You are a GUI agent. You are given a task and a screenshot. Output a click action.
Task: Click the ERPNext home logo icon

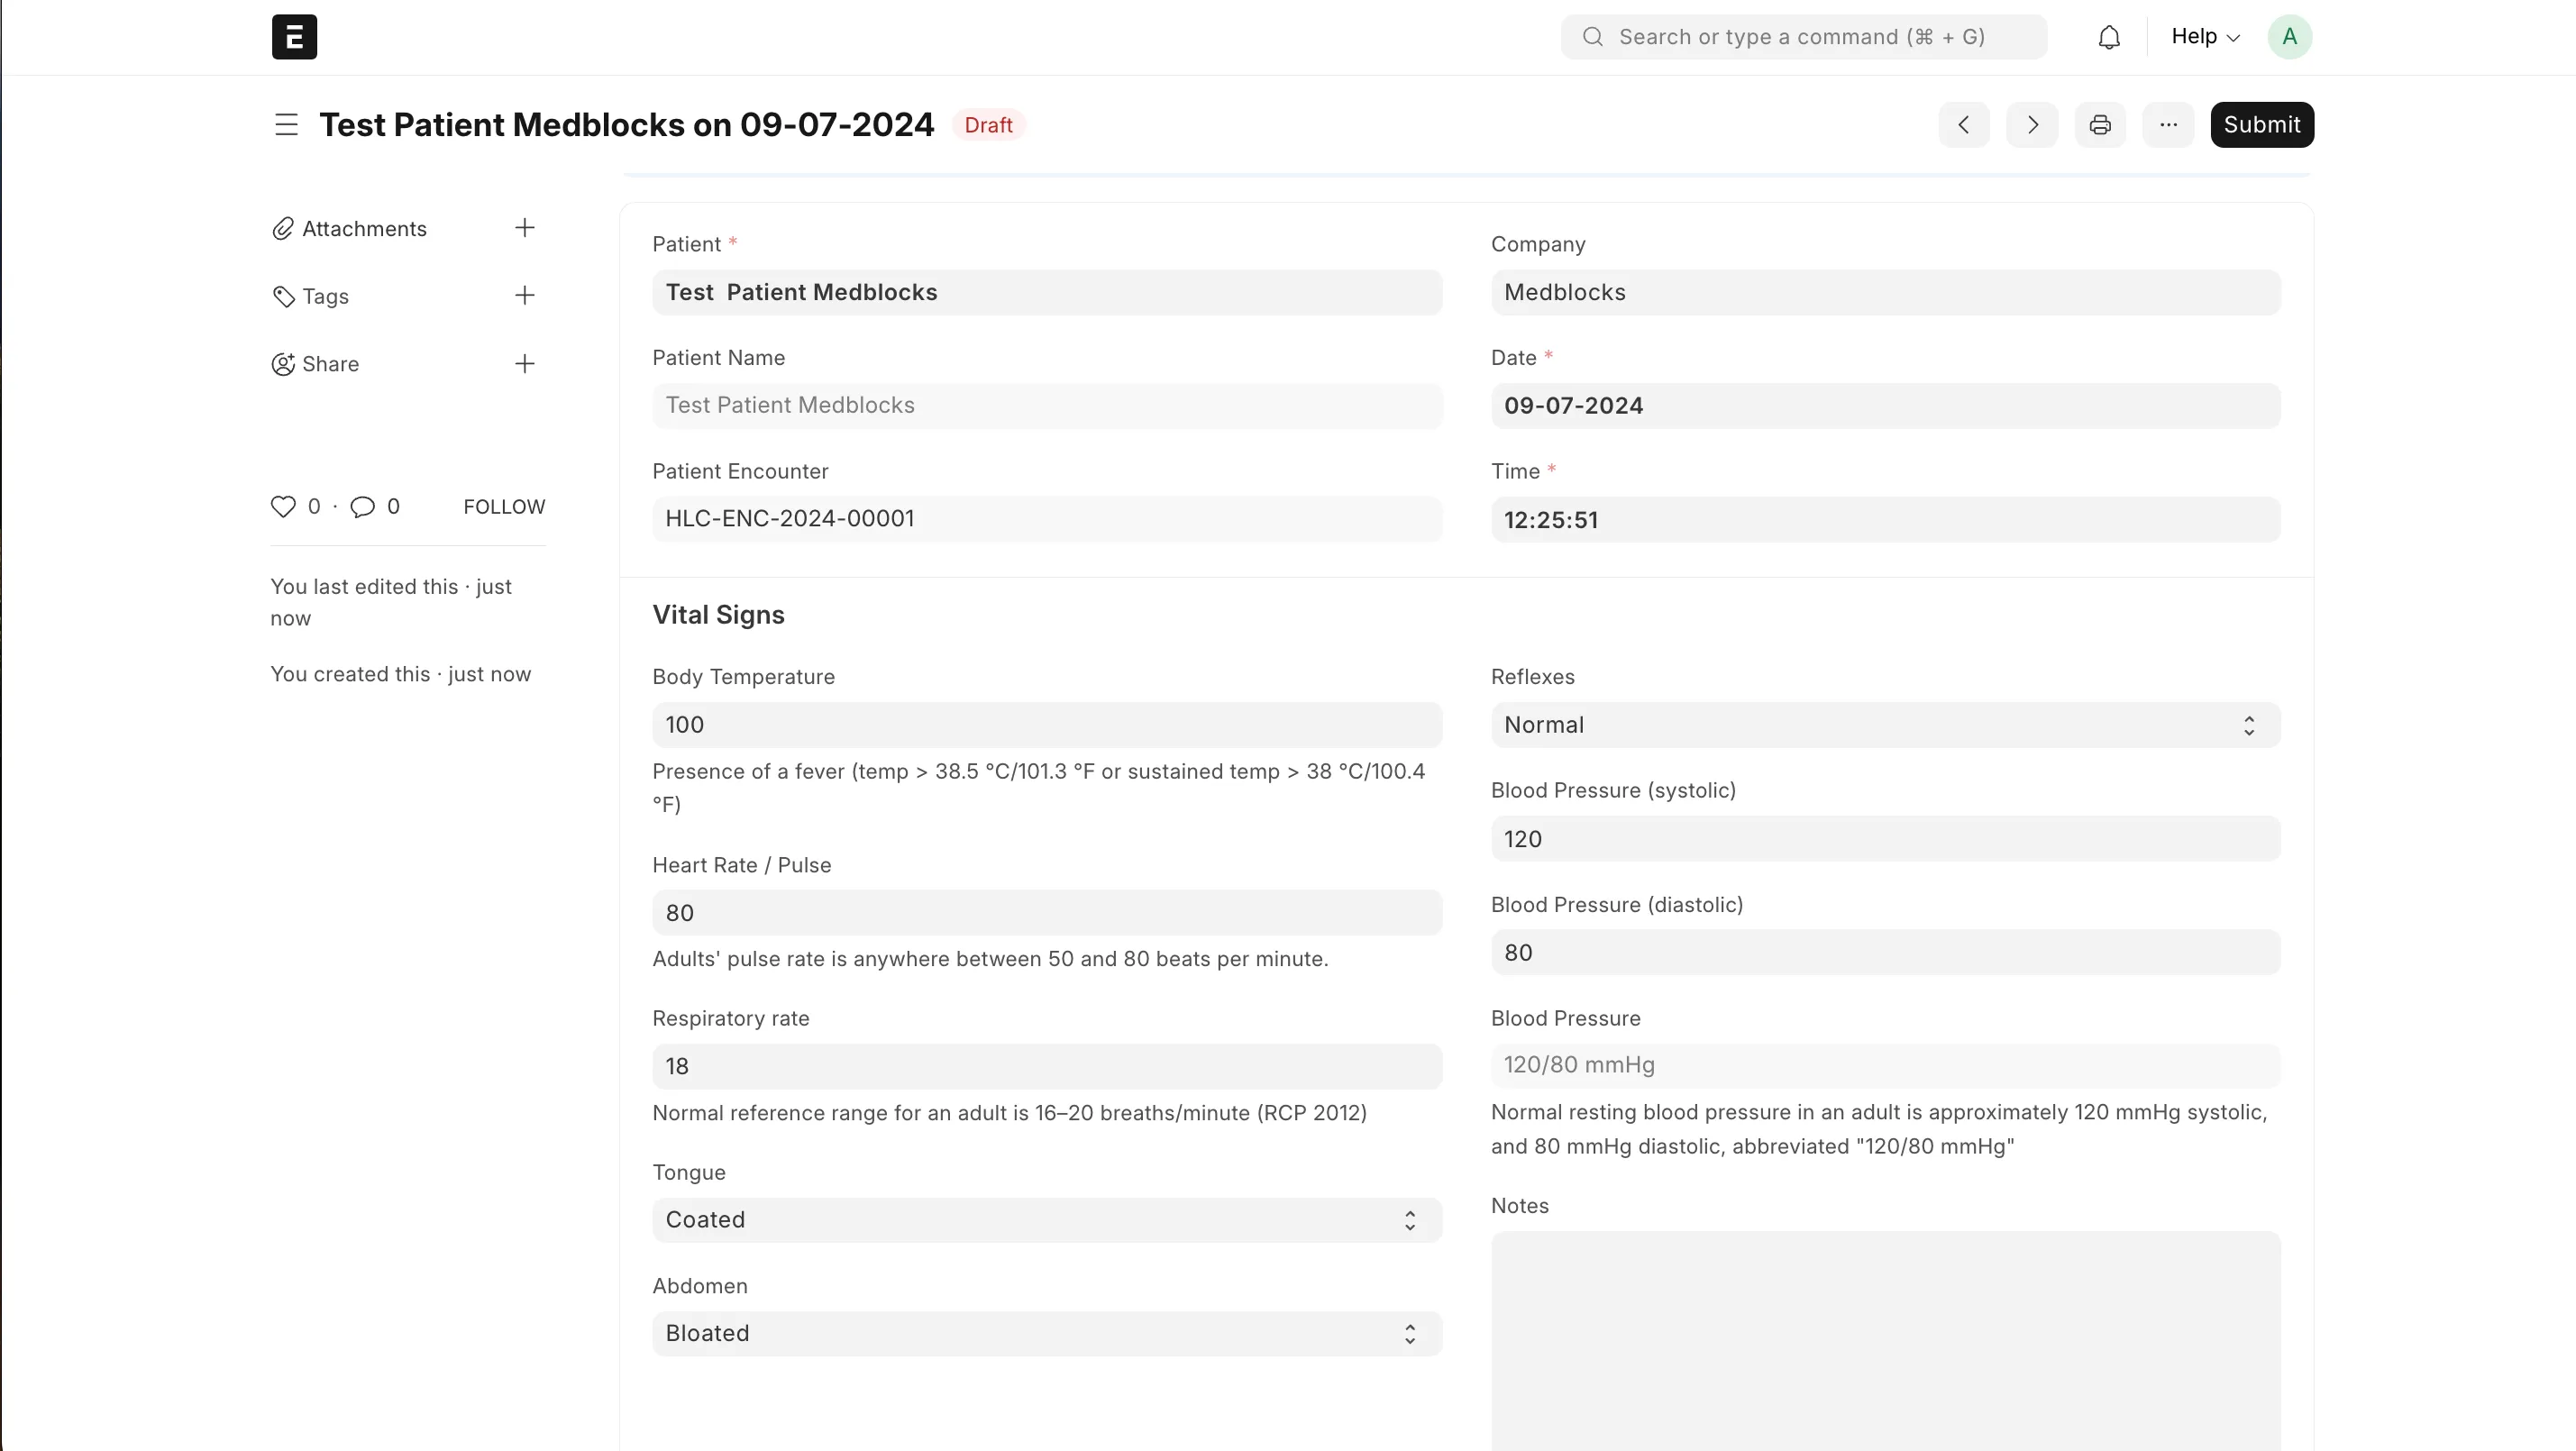coord(294,37)
